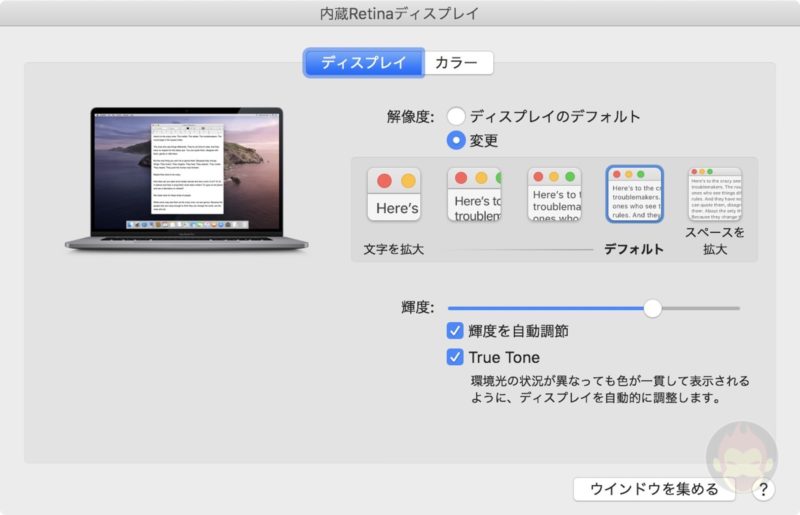Click the MacBook display preview image
Viewport: 800px width, 515px height.
pyautogui.click(x=187, y=179)
